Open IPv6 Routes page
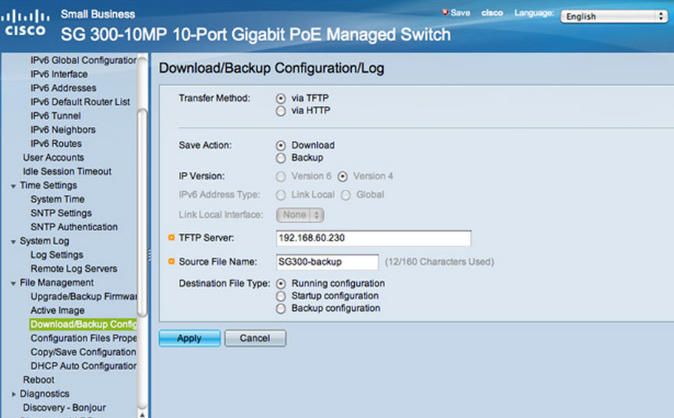674x418 pixels. coord(56,143)
